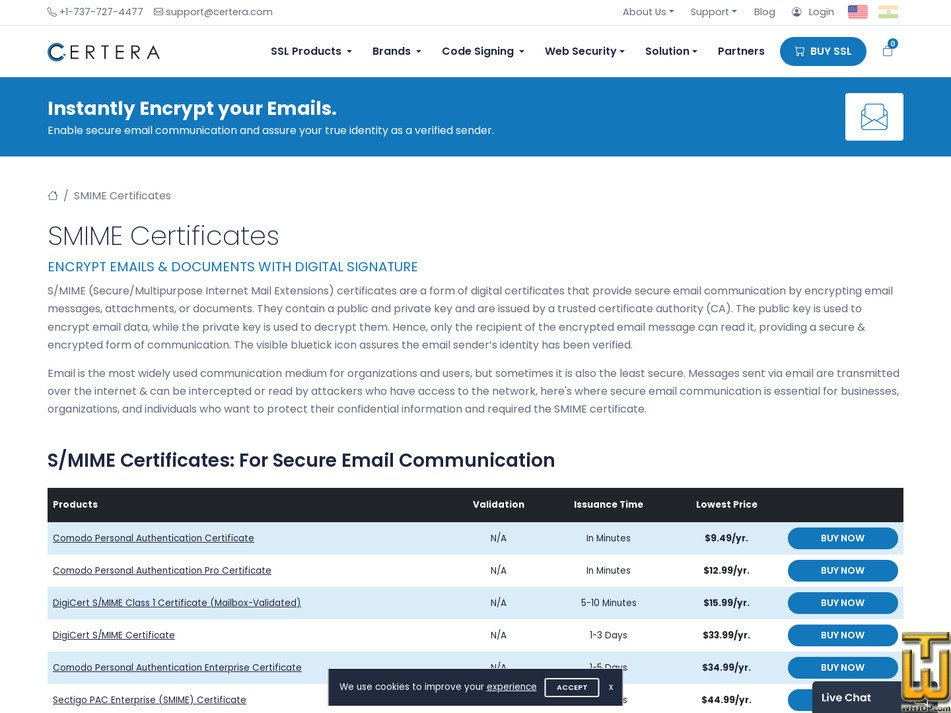This screenshot has height=713, width=951.
Task: Click the phone icon beside +1-737-727-4477
Action: (50, 12)
